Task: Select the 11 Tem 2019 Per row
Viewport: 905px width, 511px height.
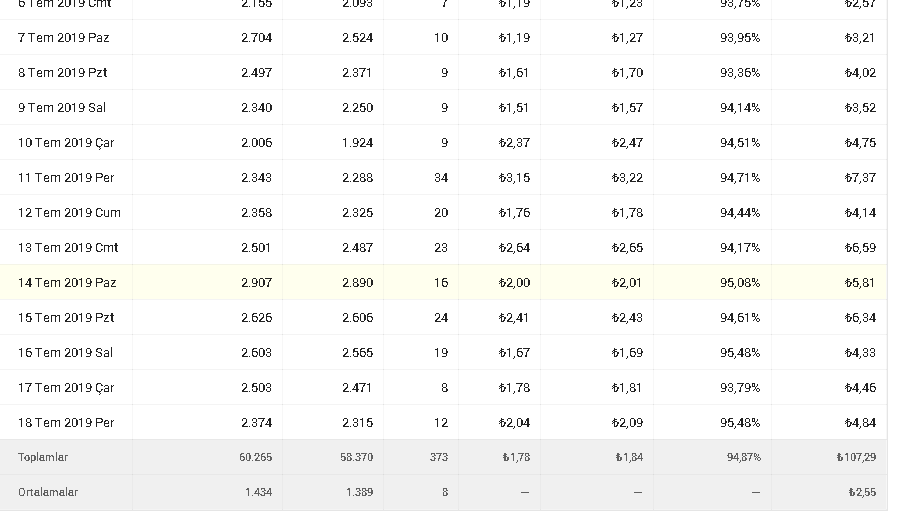Action: pyautogui.click(x=443, y=177)
